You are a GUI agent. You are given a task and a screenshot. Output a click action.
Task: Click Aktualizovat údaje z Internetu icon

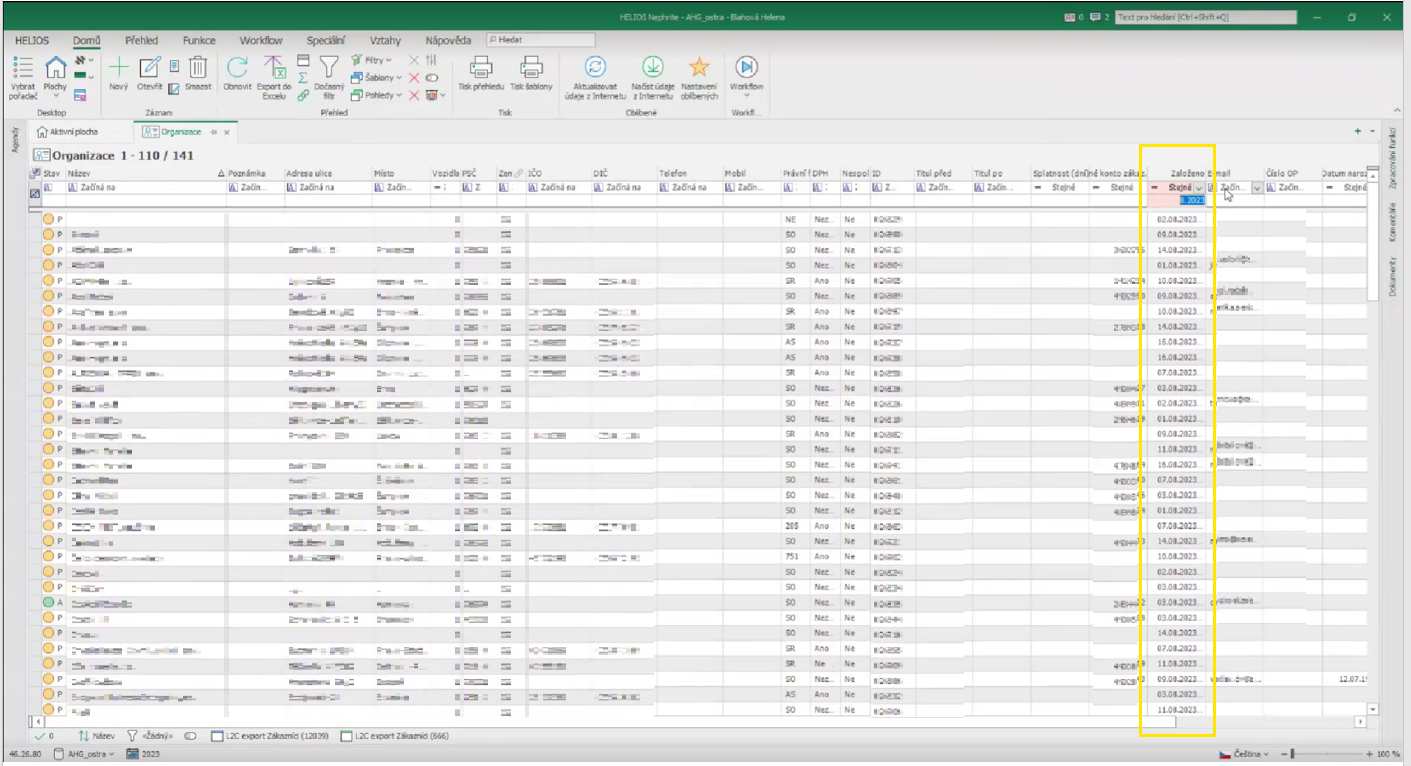(x=595, y=68)
